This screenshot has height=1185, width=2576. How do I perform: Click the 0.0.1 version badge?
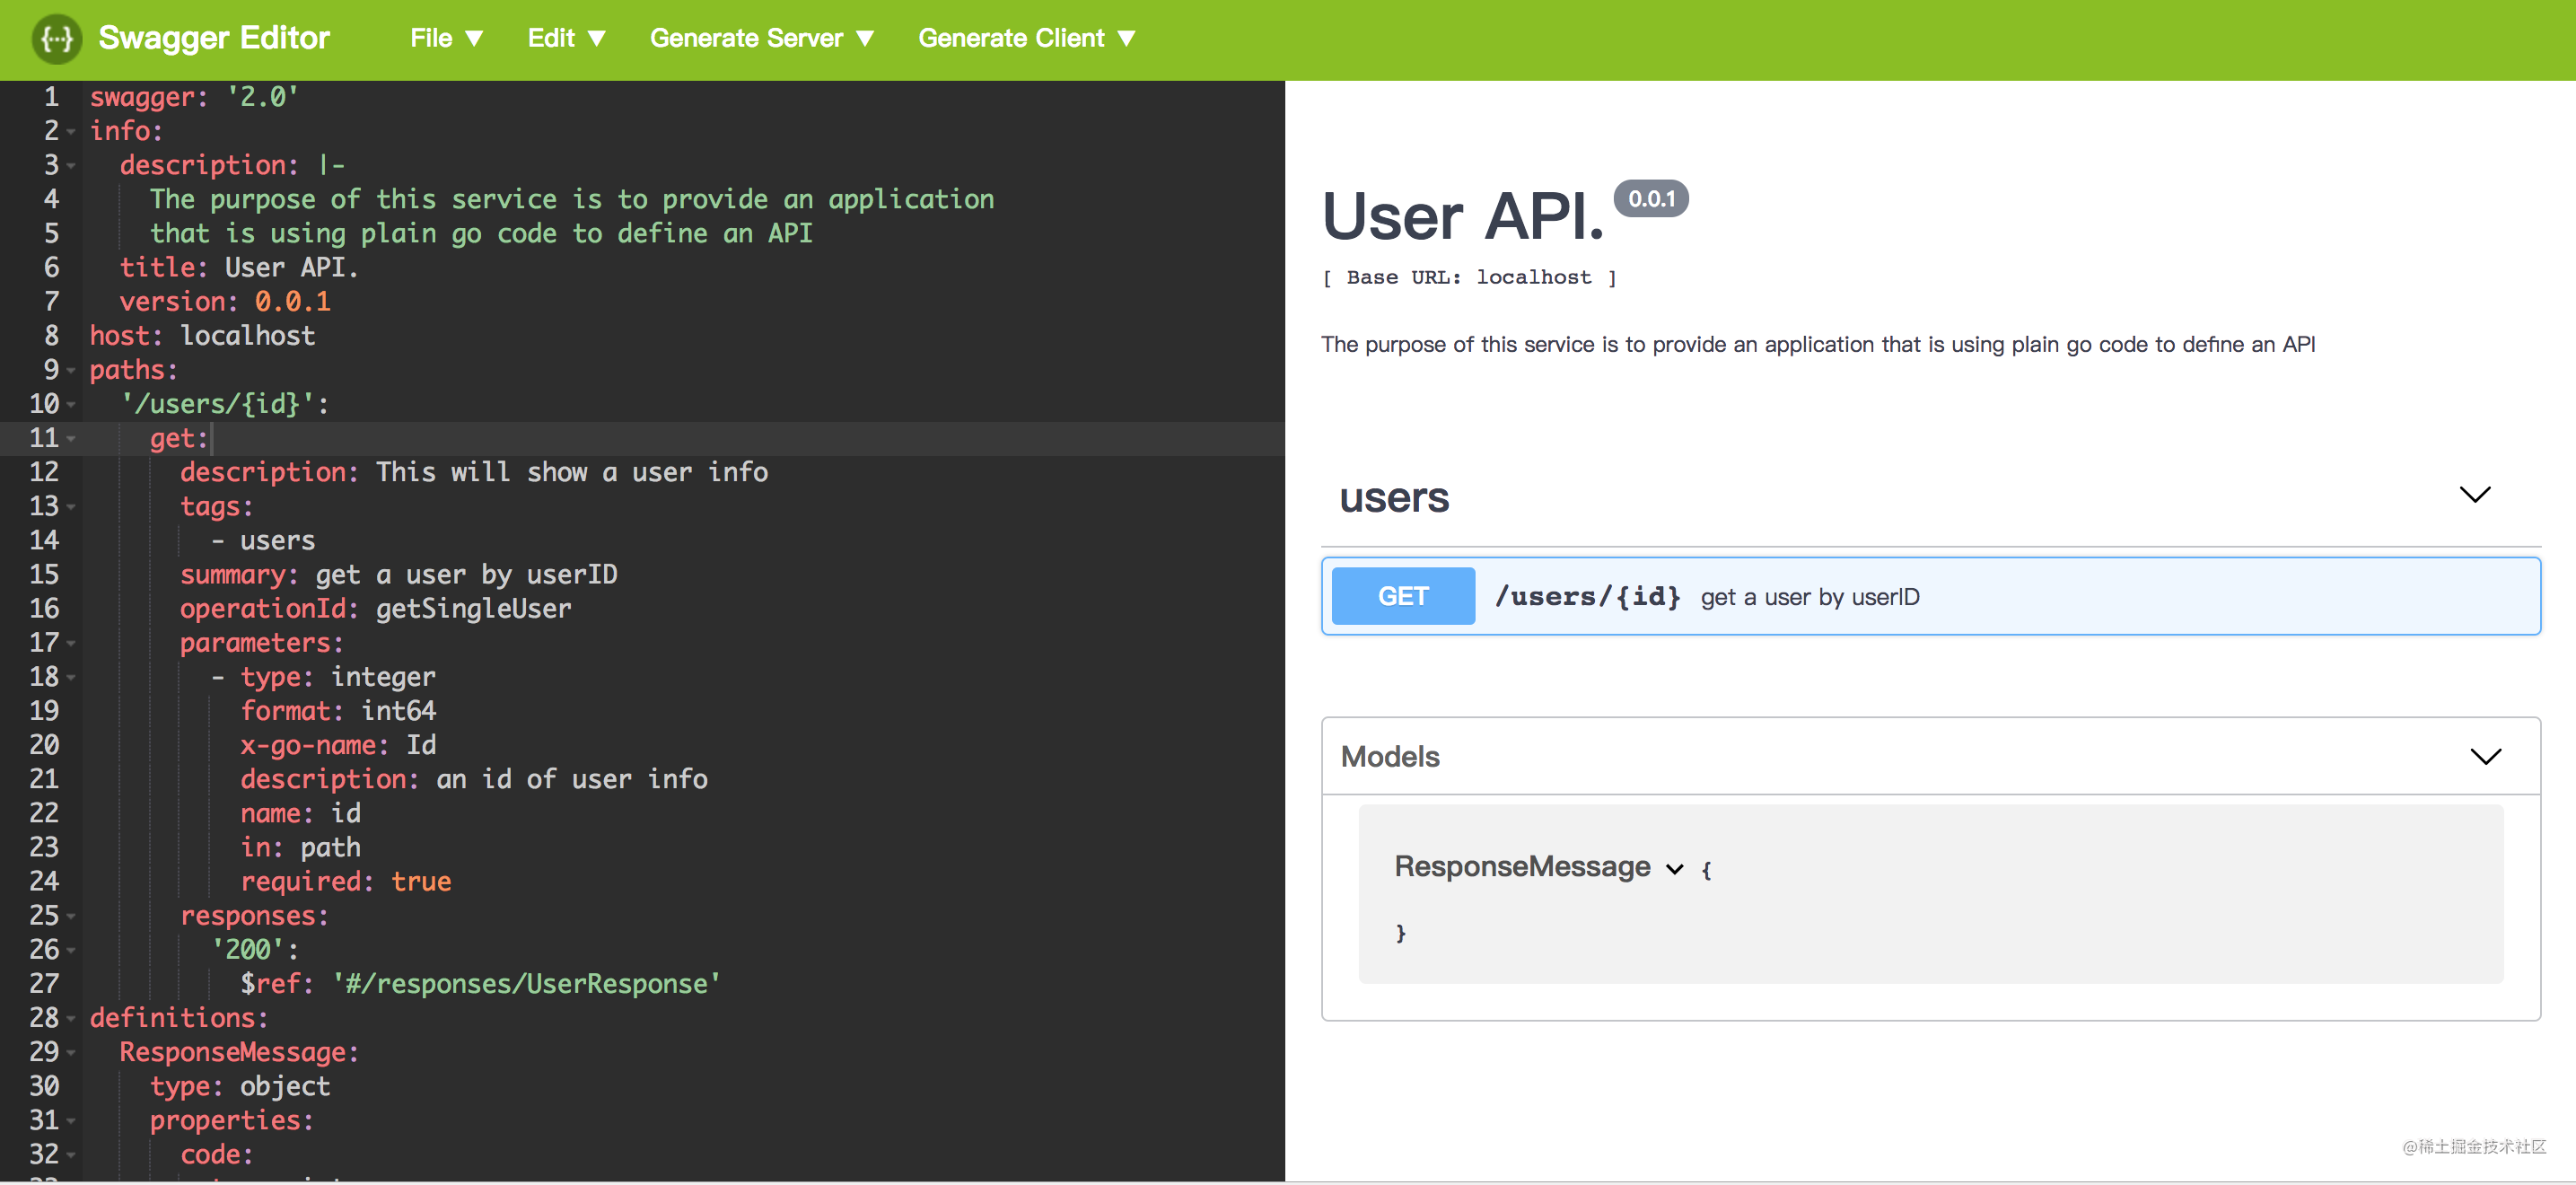click(1651, 199)
